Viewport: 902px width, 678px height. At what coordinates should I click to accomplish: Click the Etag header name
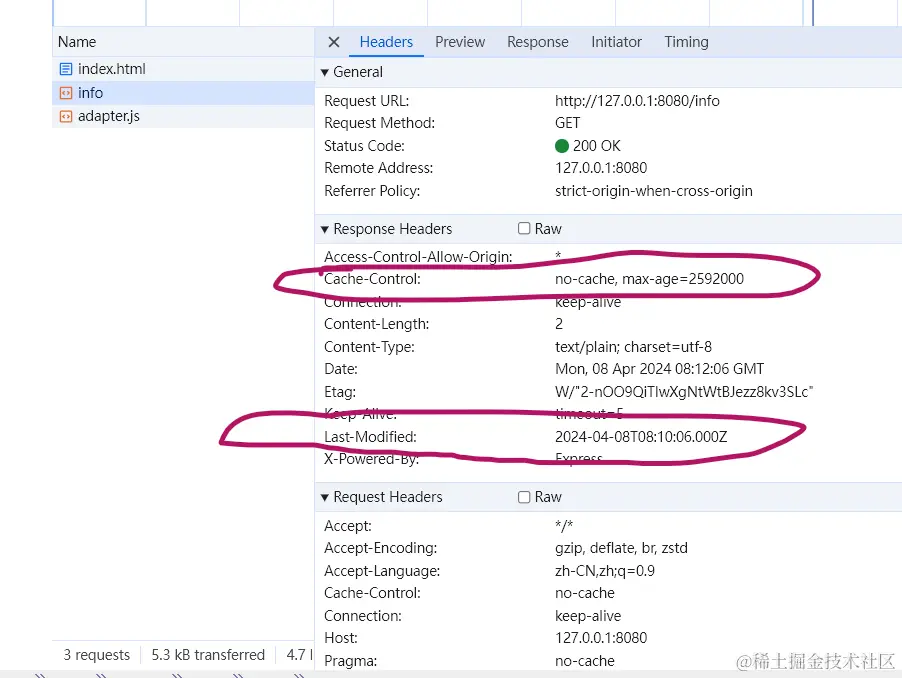click(339, 392)
